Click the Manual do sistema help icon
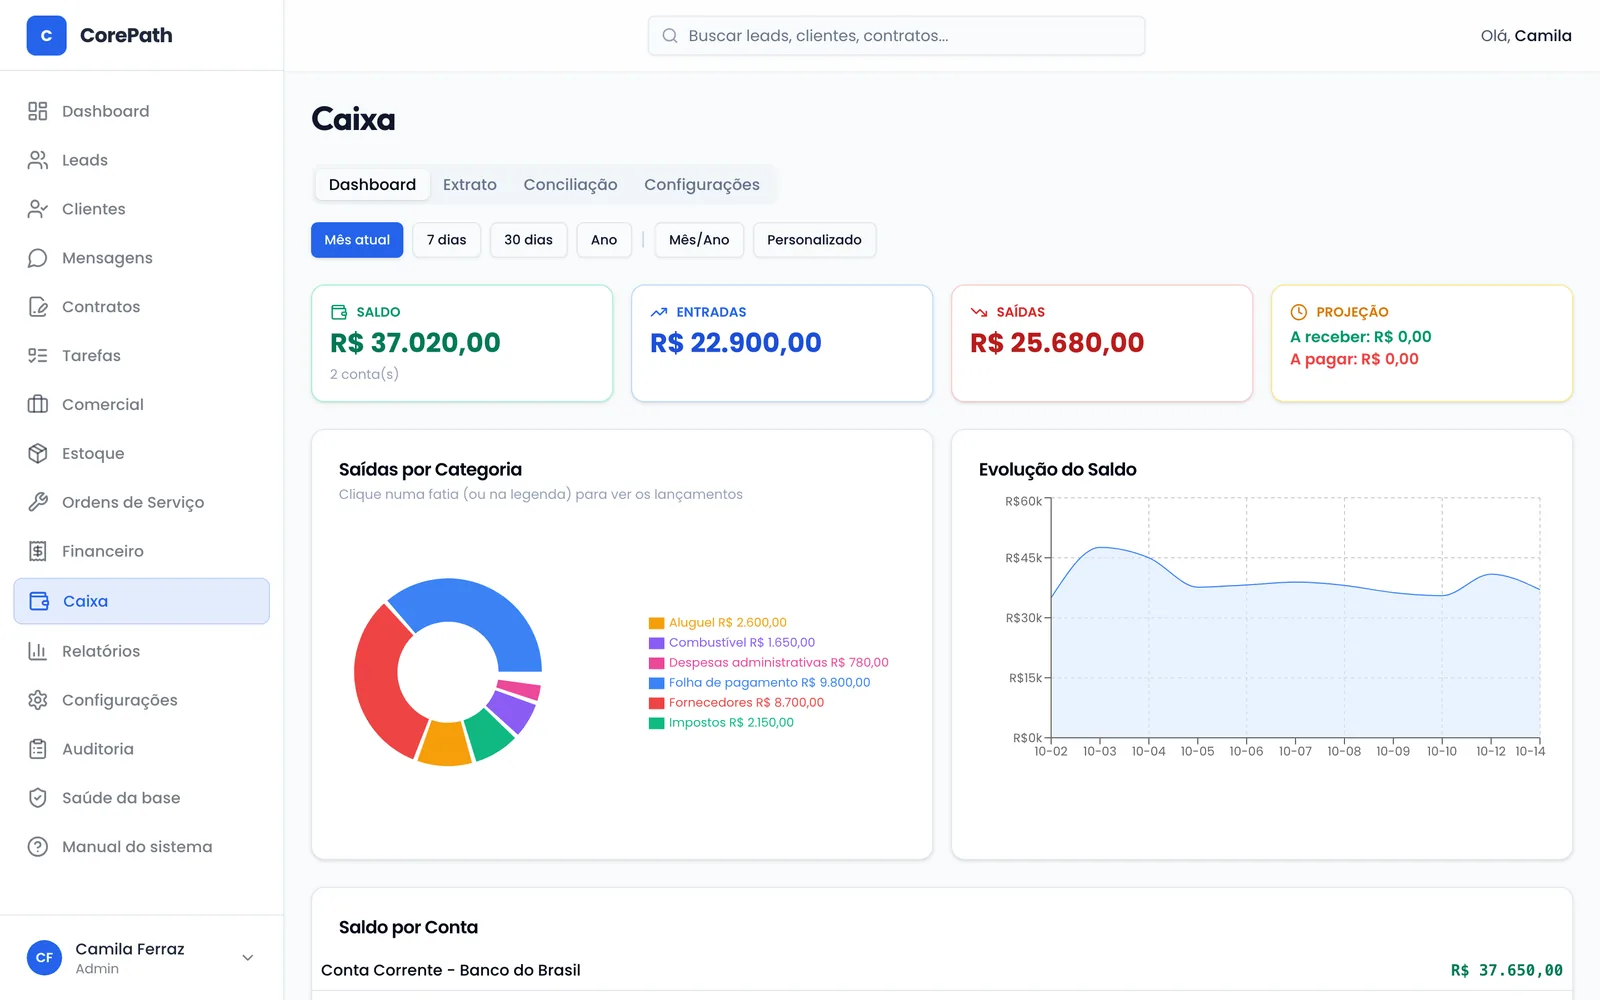The image size is (1600, 1000). click(38, 847)
